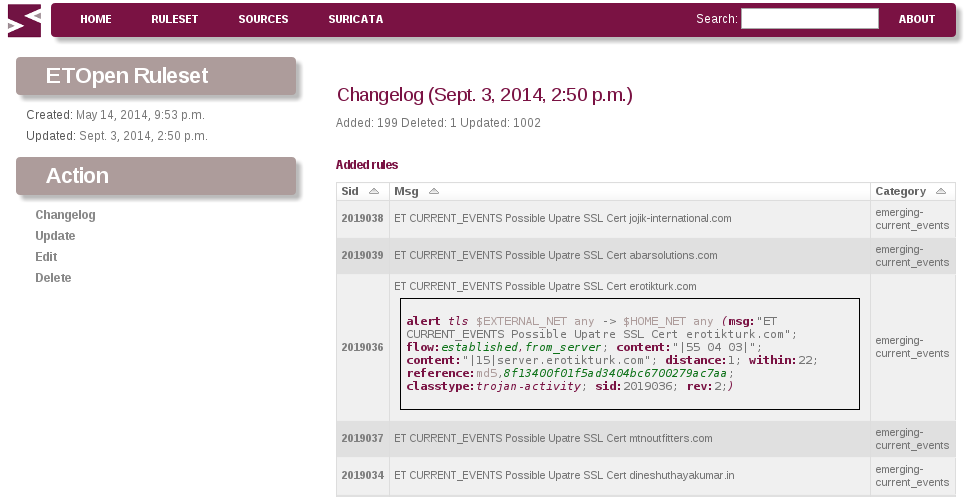
Task: Open the ABOUT page
Action: 916,19
